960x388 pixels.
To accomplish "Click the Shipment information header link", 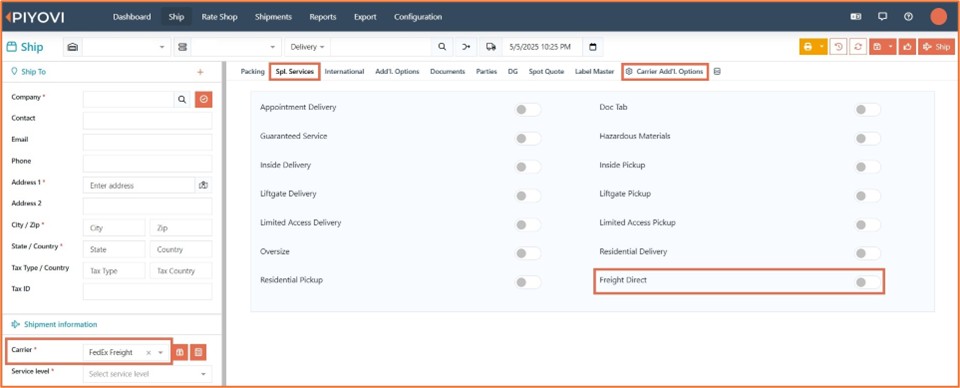I will (x=61, y=324).
